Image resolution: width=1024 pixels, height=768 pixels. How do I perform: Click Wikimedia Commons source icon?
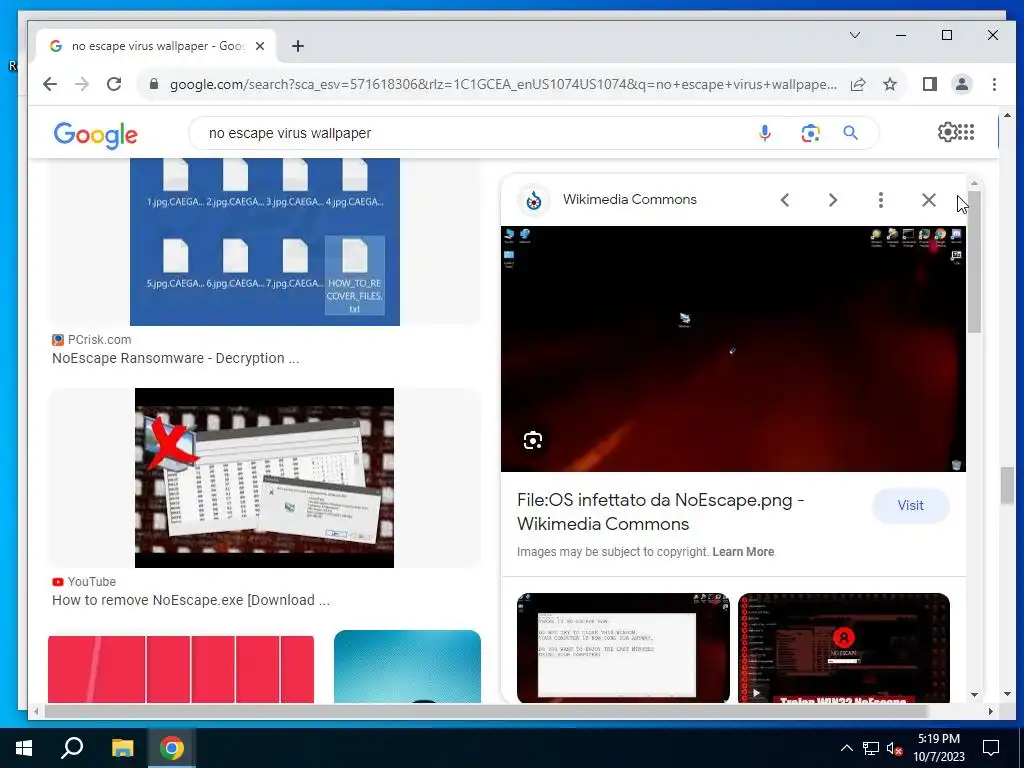pos(534,200)
